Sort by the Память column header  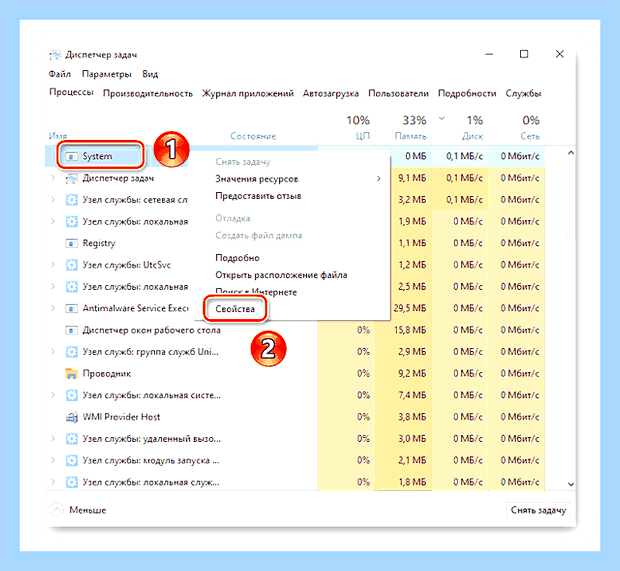(410, 136)
